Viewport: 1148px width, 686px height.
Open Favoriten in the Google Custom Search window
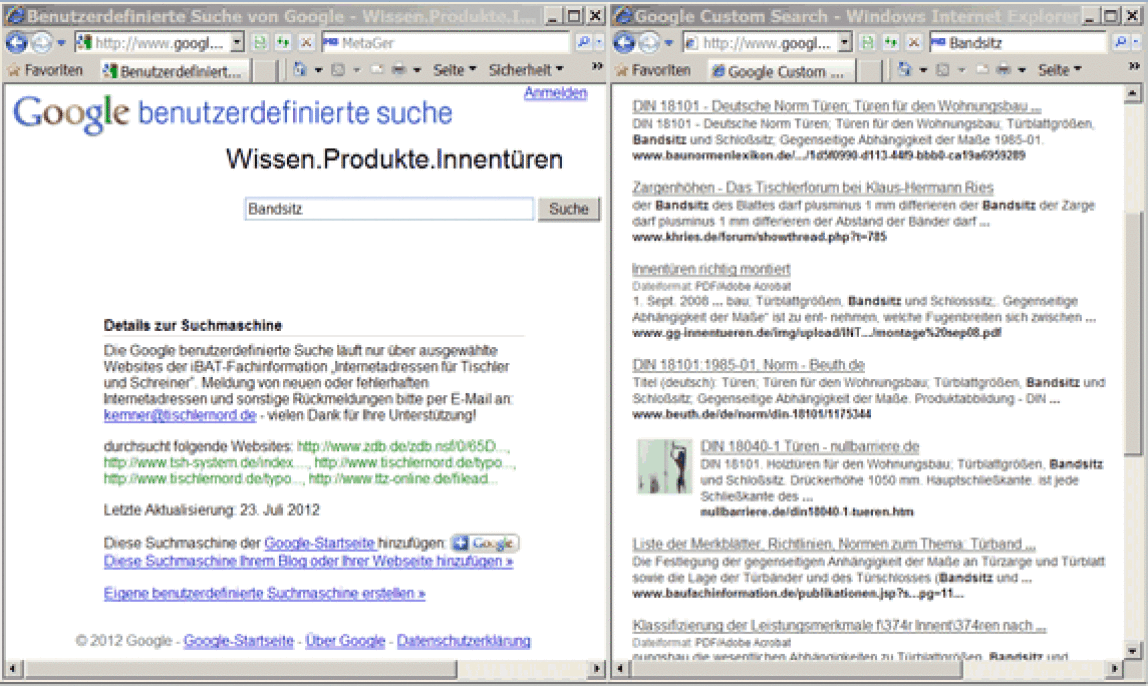(653, 70)
